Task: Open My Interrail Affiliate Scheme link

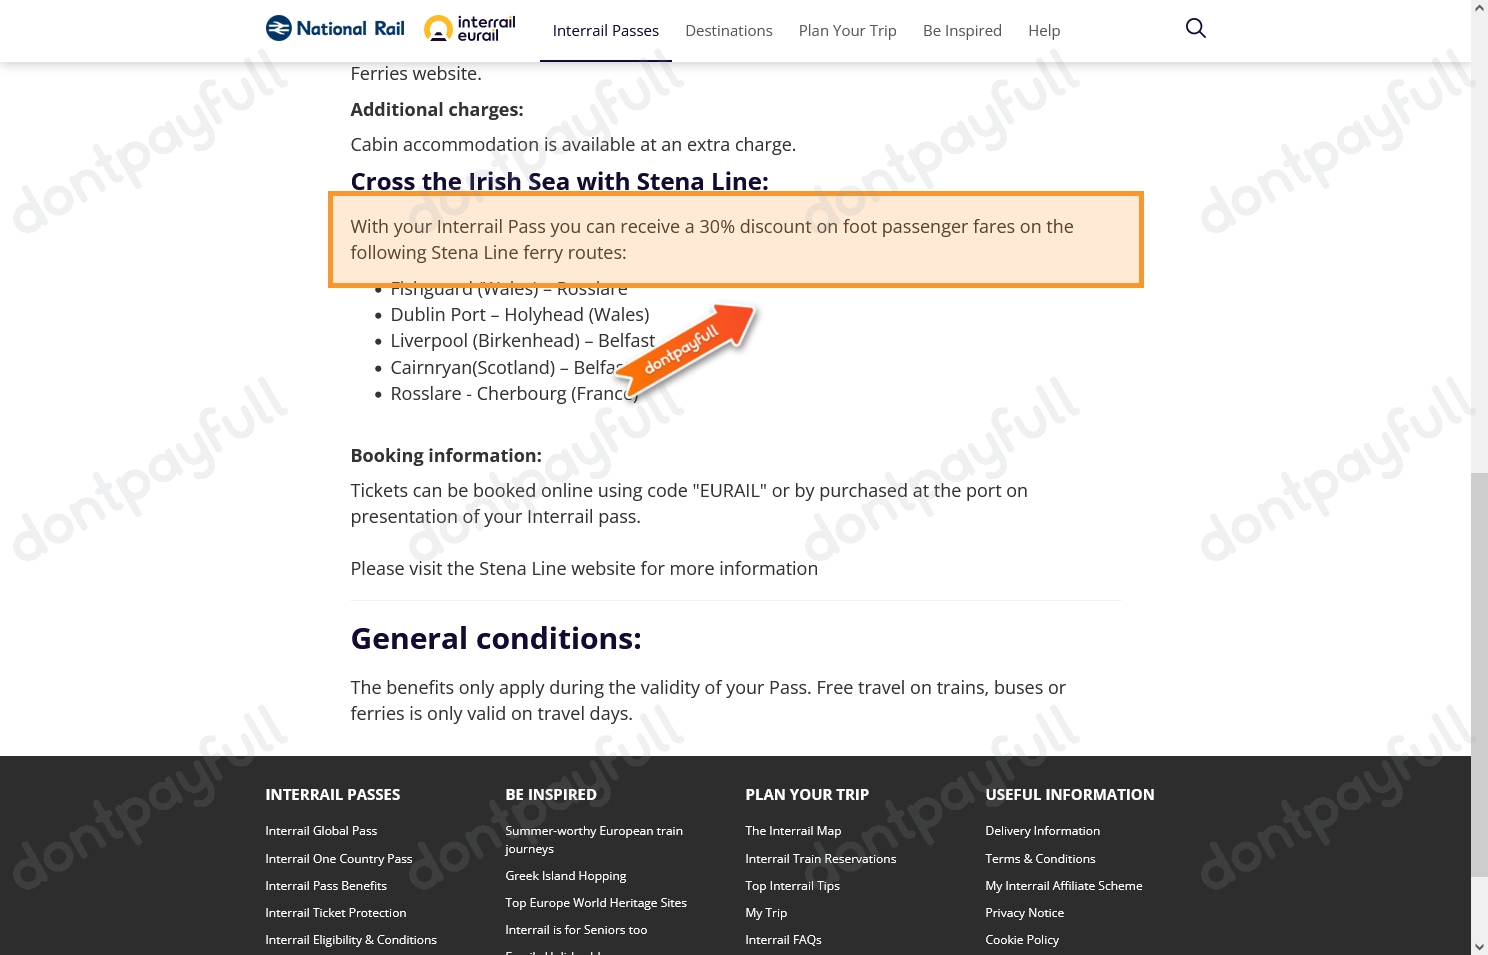Action: pyautogui.click(x=1063, y=886)
